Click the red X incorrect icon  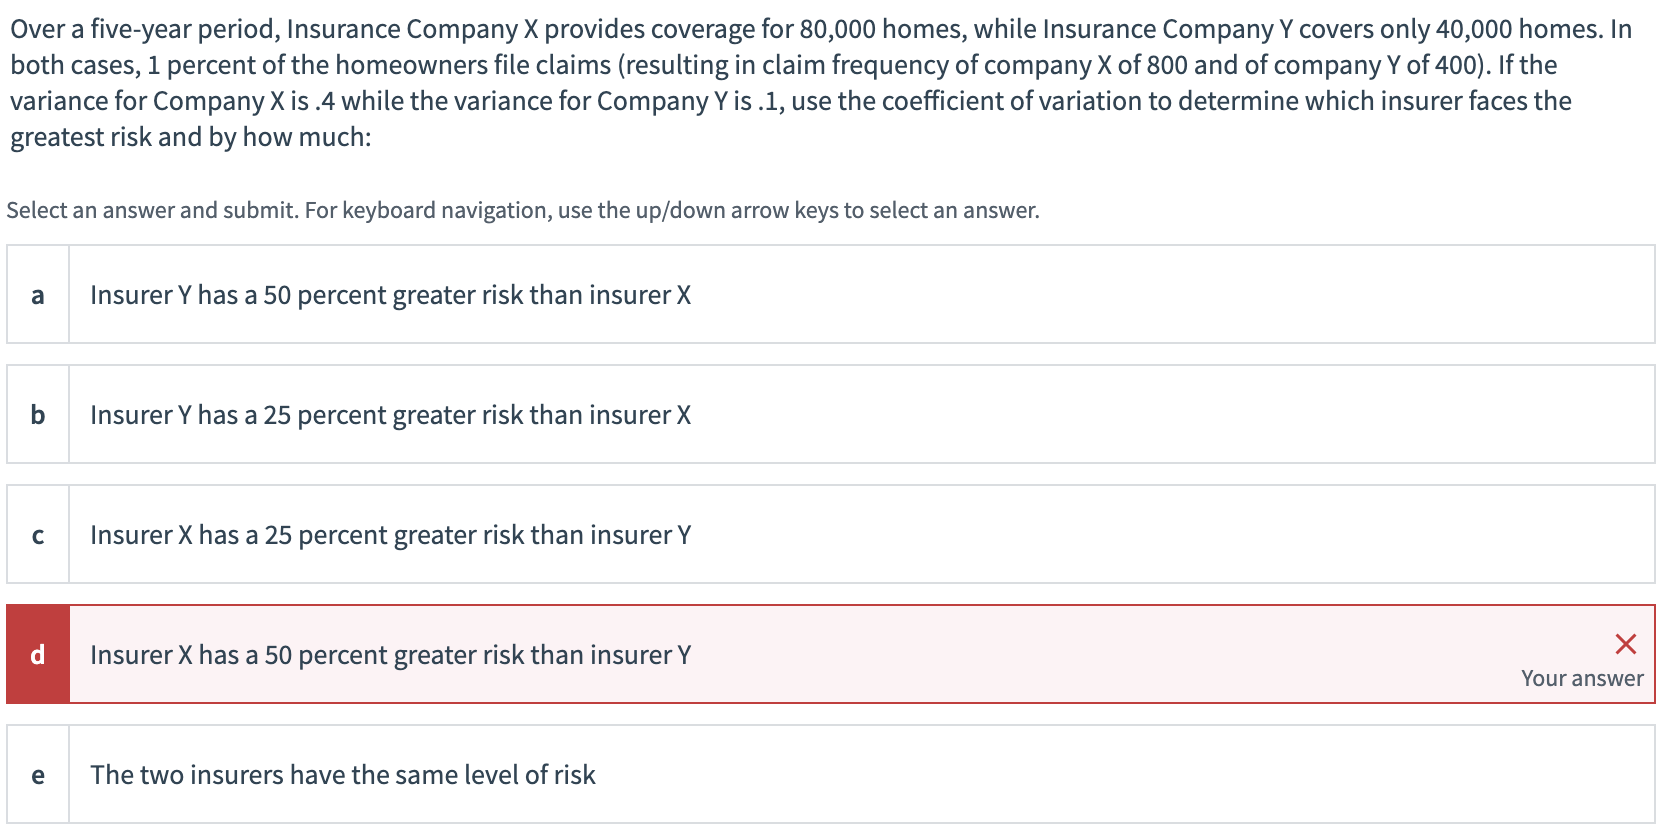click(x=1625, y=644)
